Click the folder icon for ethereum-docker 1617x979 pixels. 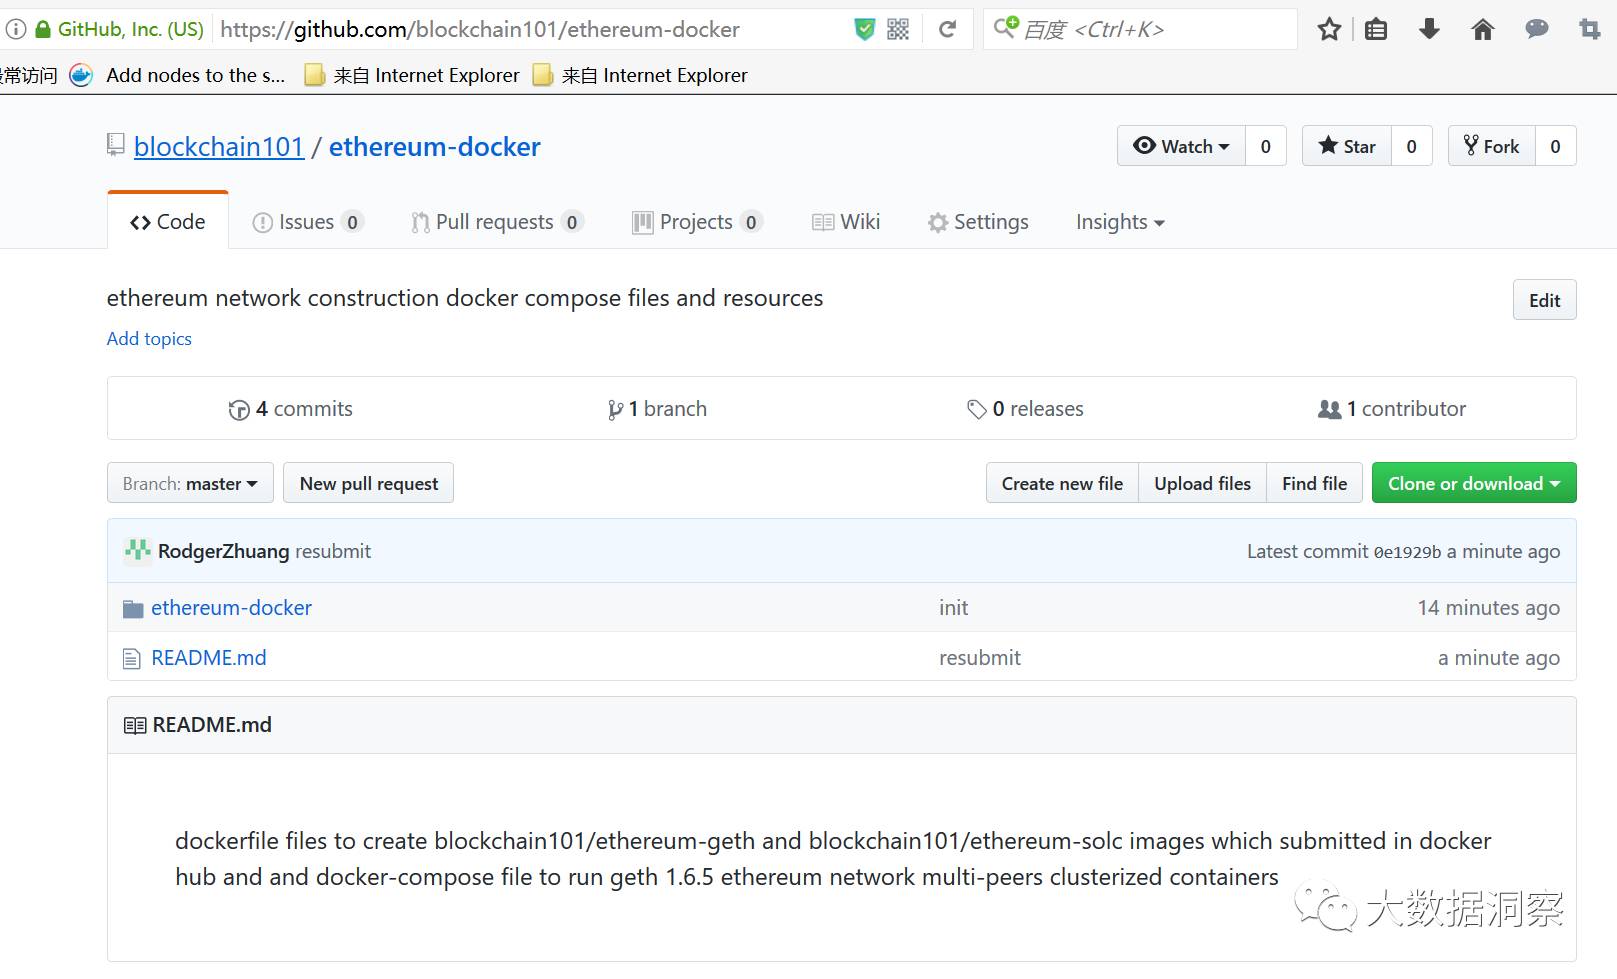point(133,608)
